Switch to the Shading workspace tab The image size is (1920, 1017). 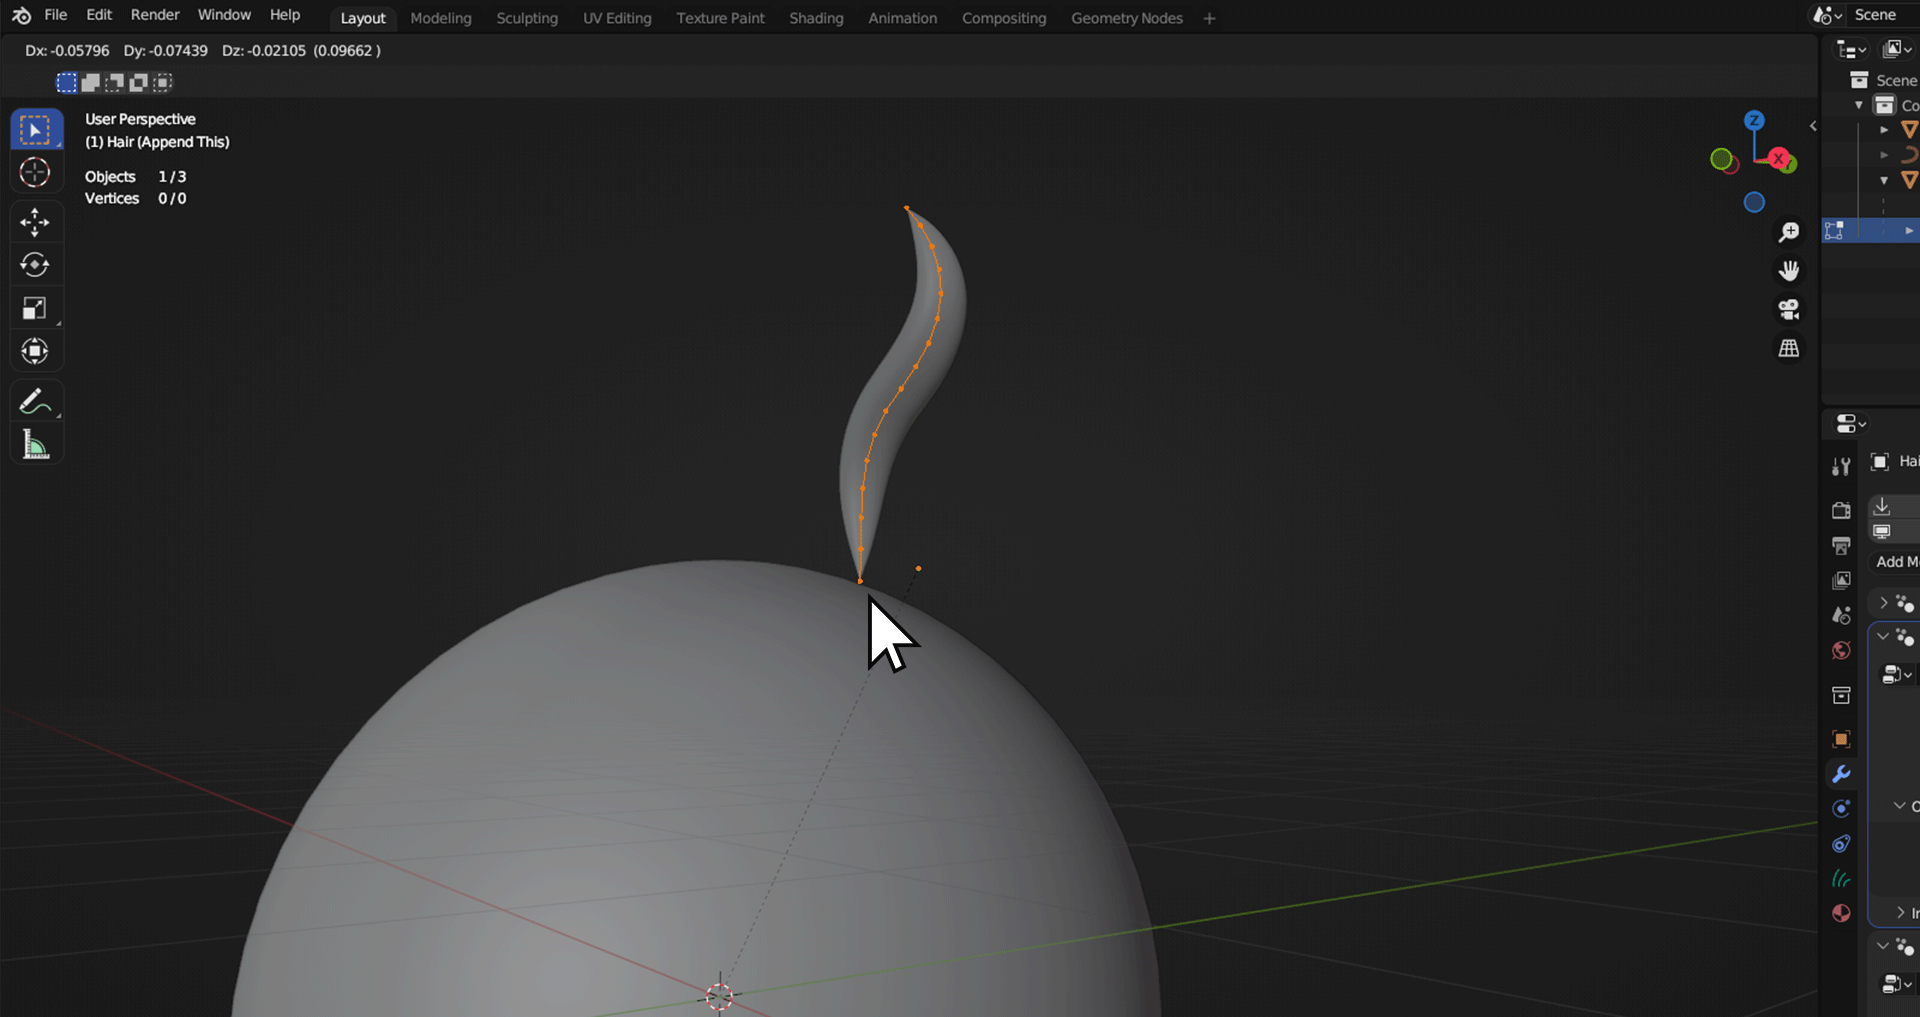coord(816,18)
